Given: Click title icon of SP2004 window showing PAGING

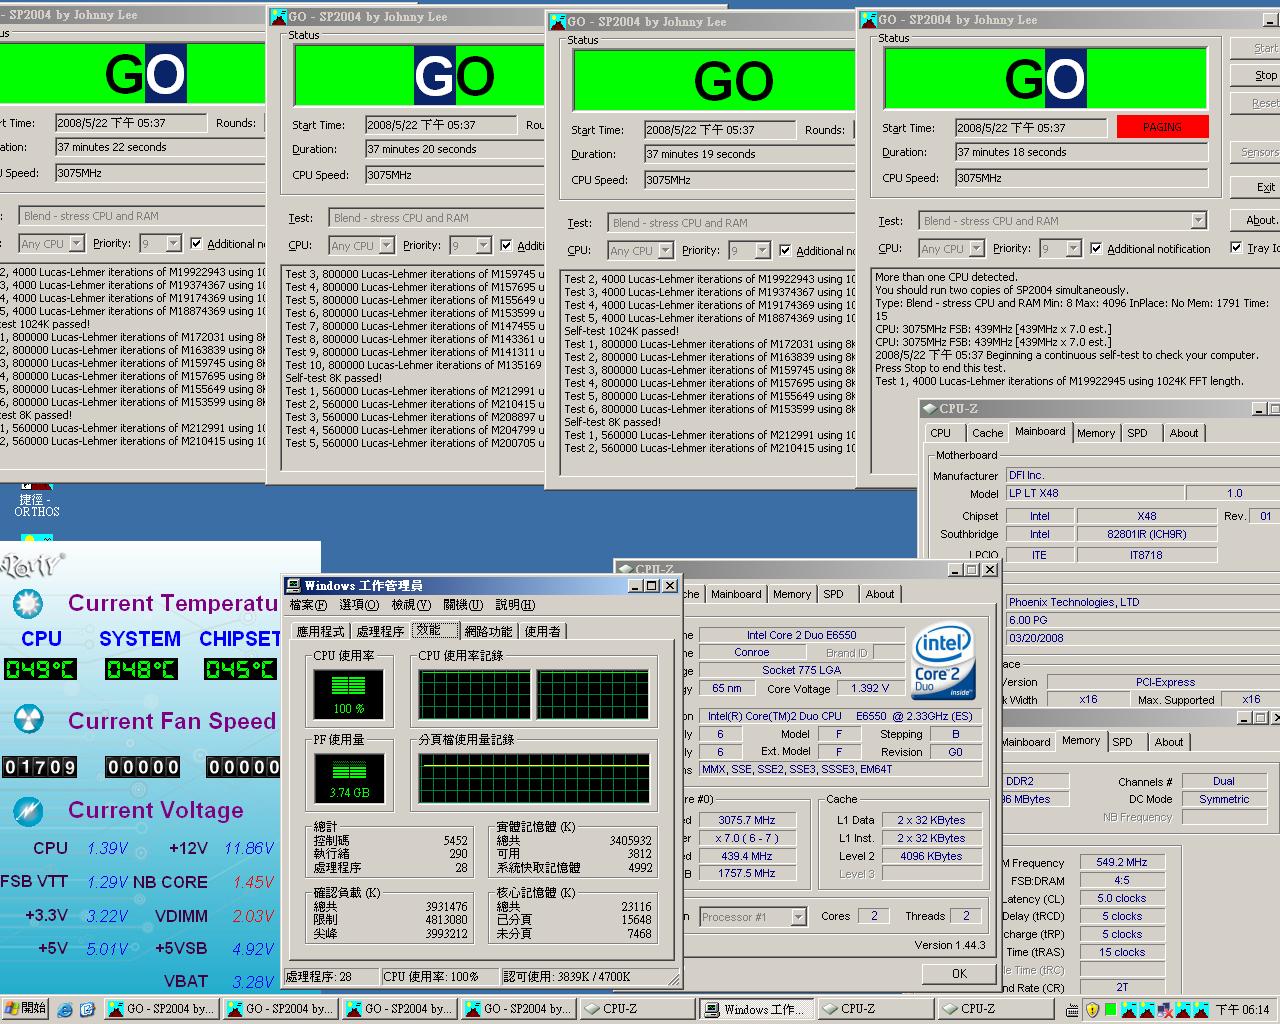Looking at the screenshot, I should point(868,20).
